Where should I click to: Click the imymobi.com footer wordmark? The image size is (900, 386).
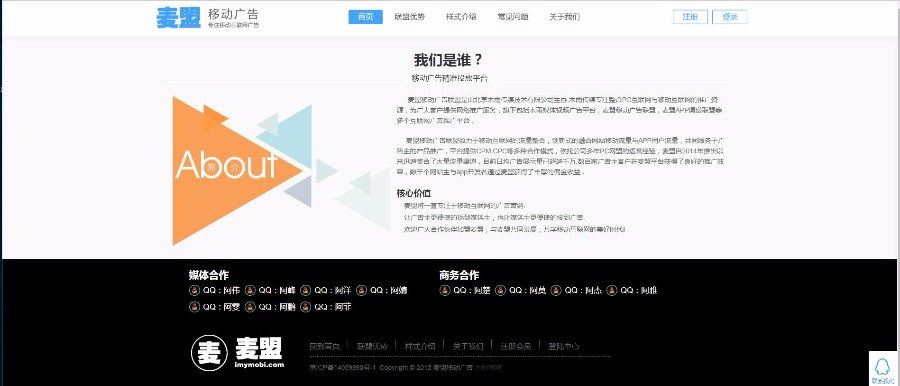[259, 365]
